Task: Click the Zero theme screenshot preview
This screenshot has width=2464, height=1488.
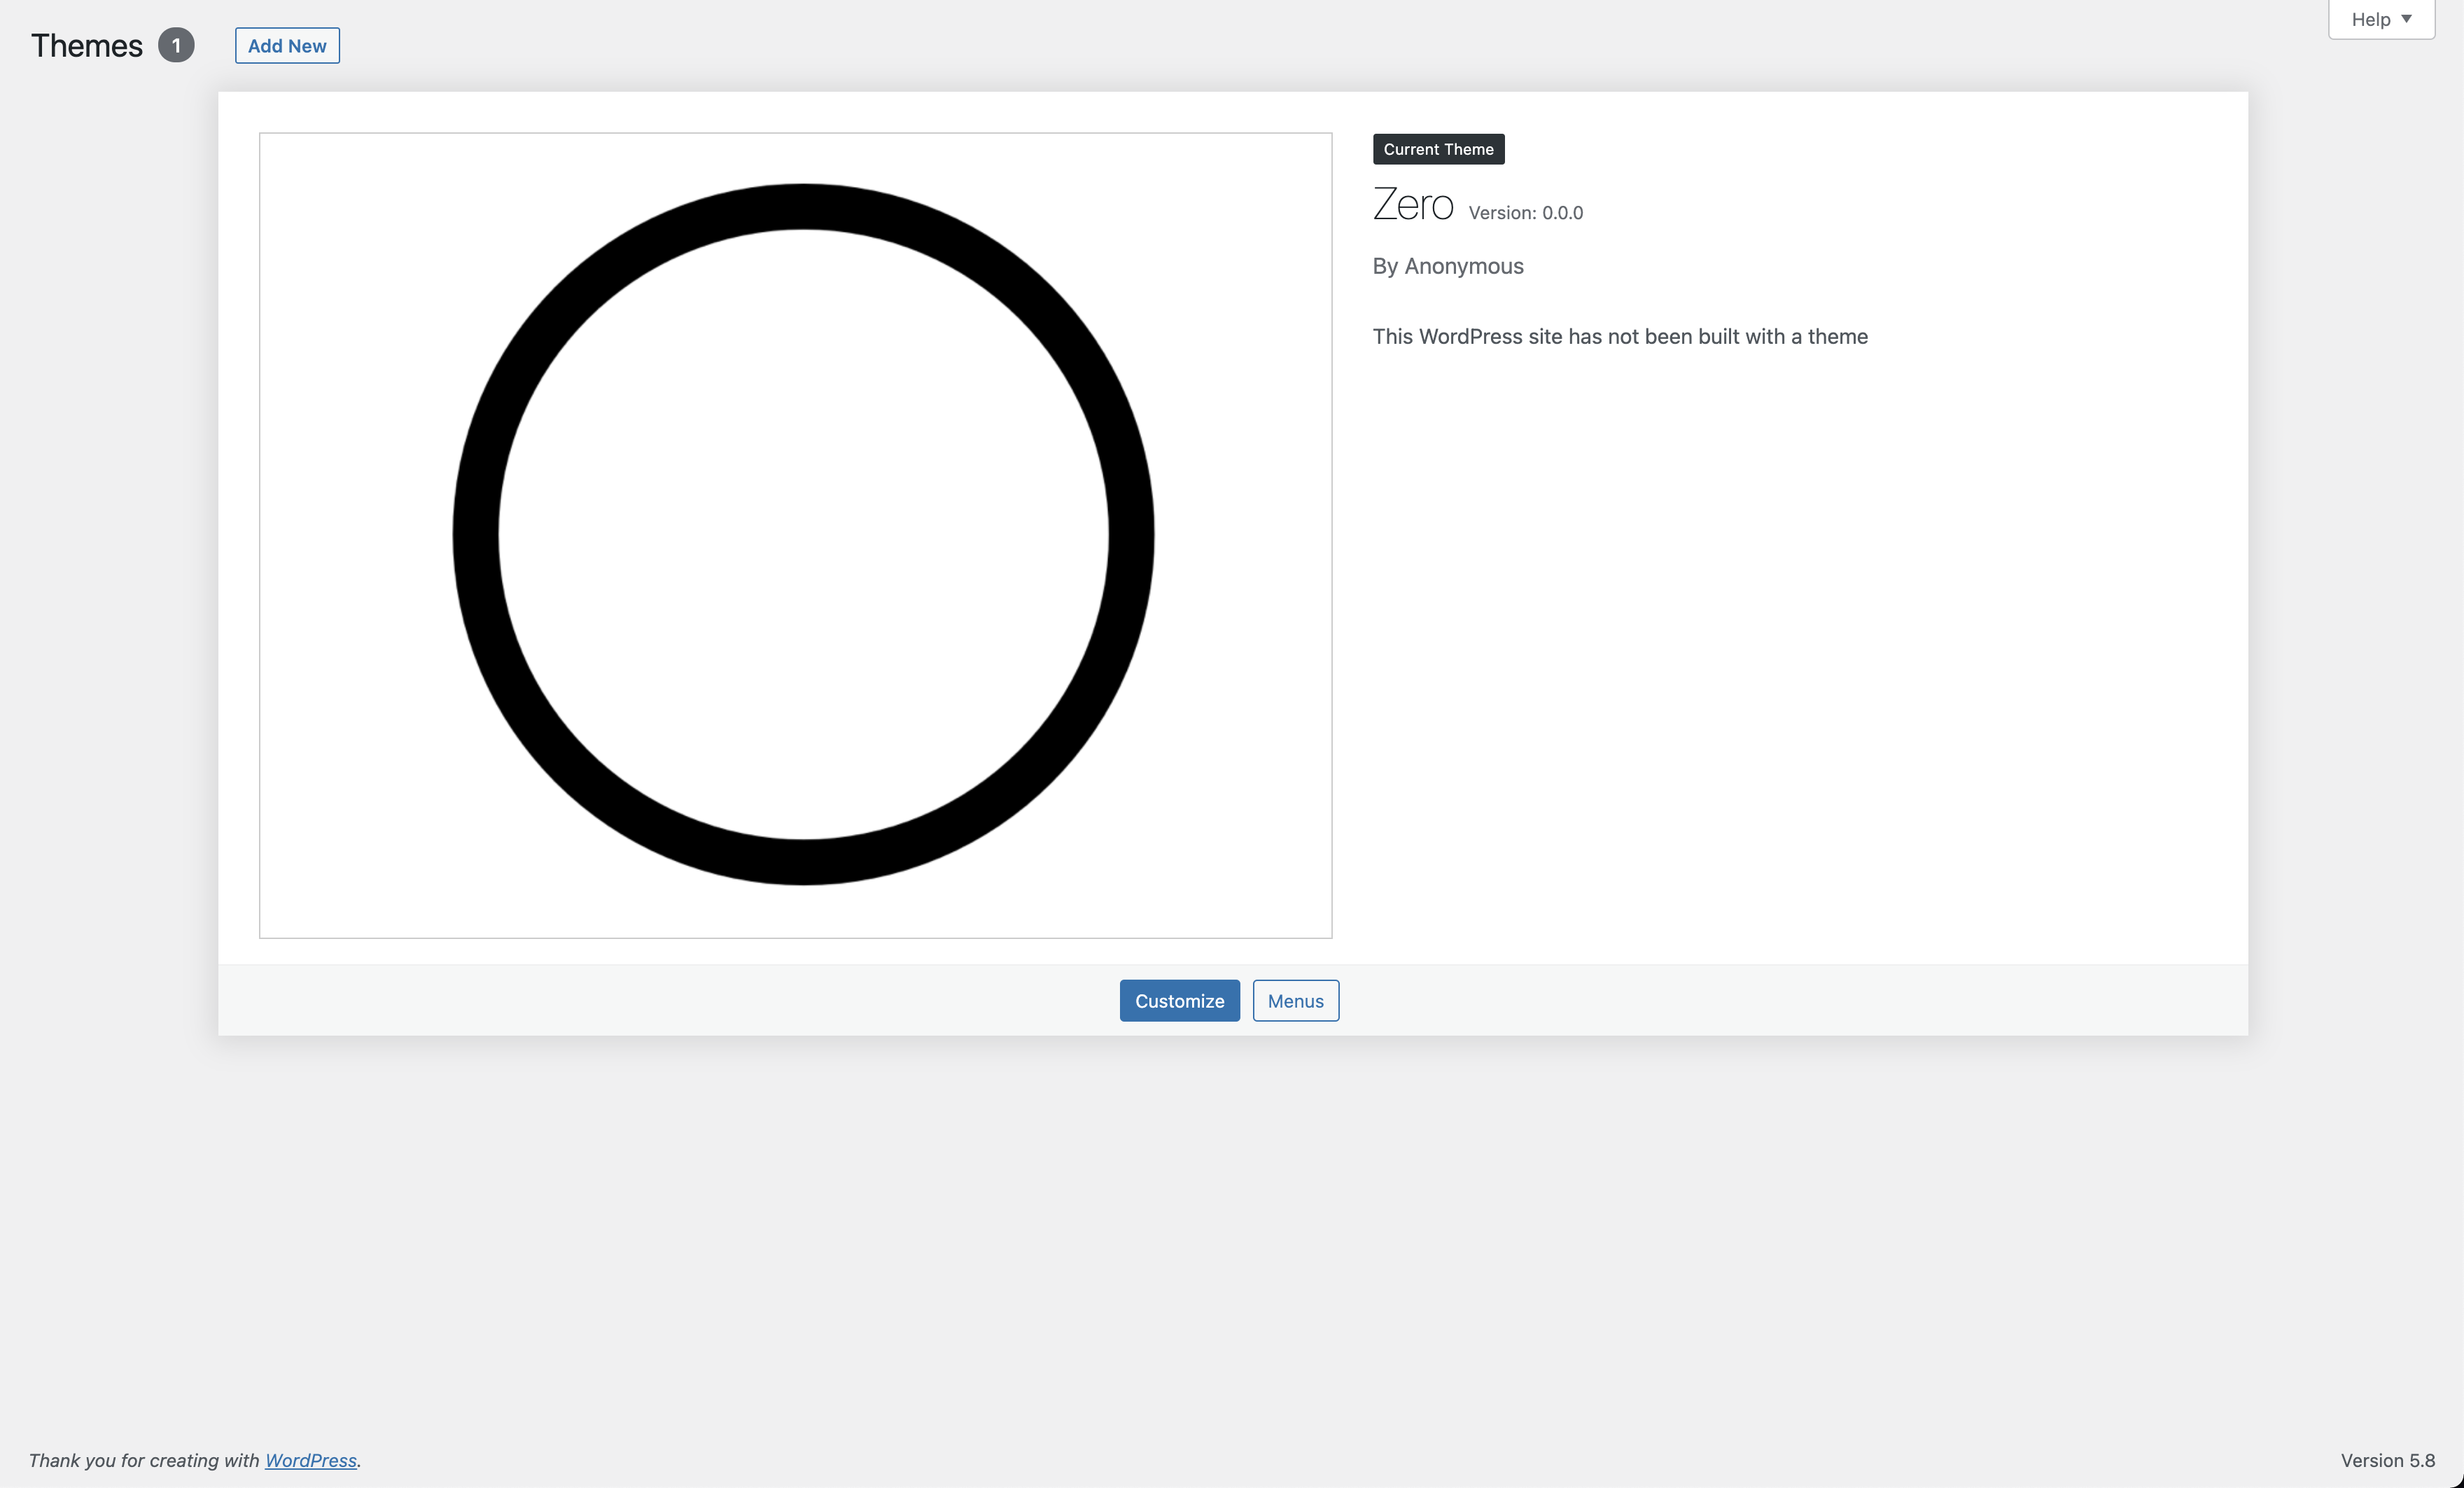Action: coord(795,535)
